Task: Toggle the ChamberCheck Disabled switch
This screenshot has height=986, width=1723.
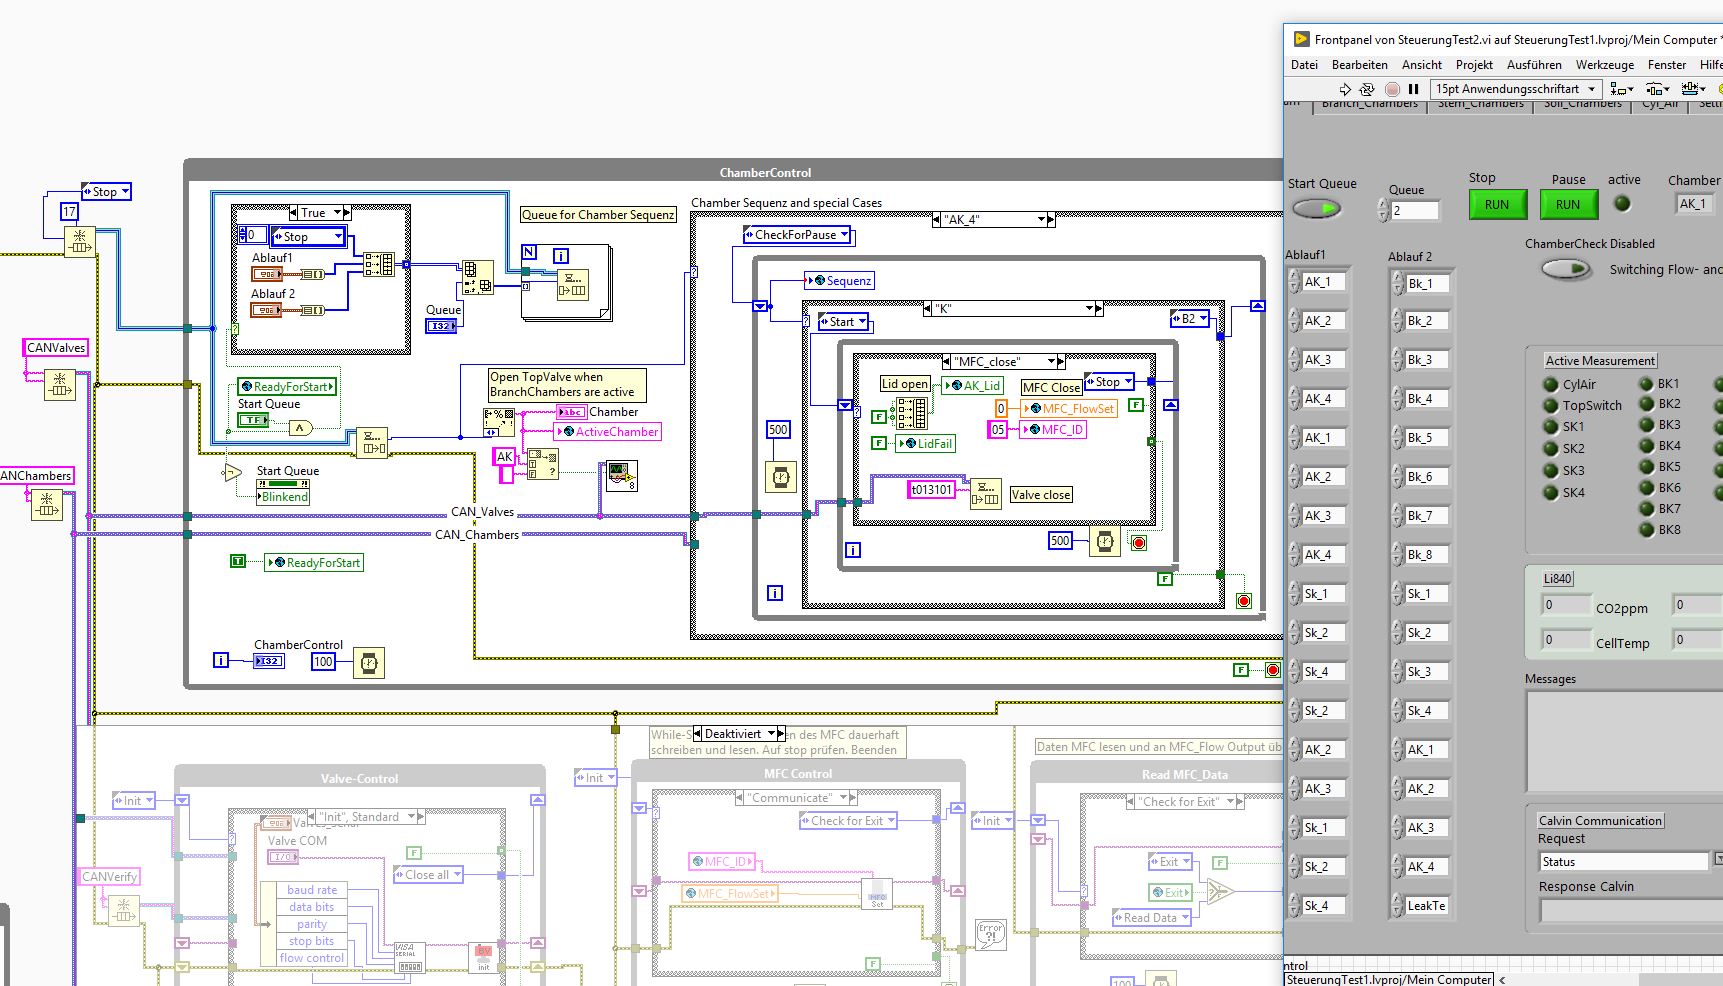Action: click(1566, 269)
